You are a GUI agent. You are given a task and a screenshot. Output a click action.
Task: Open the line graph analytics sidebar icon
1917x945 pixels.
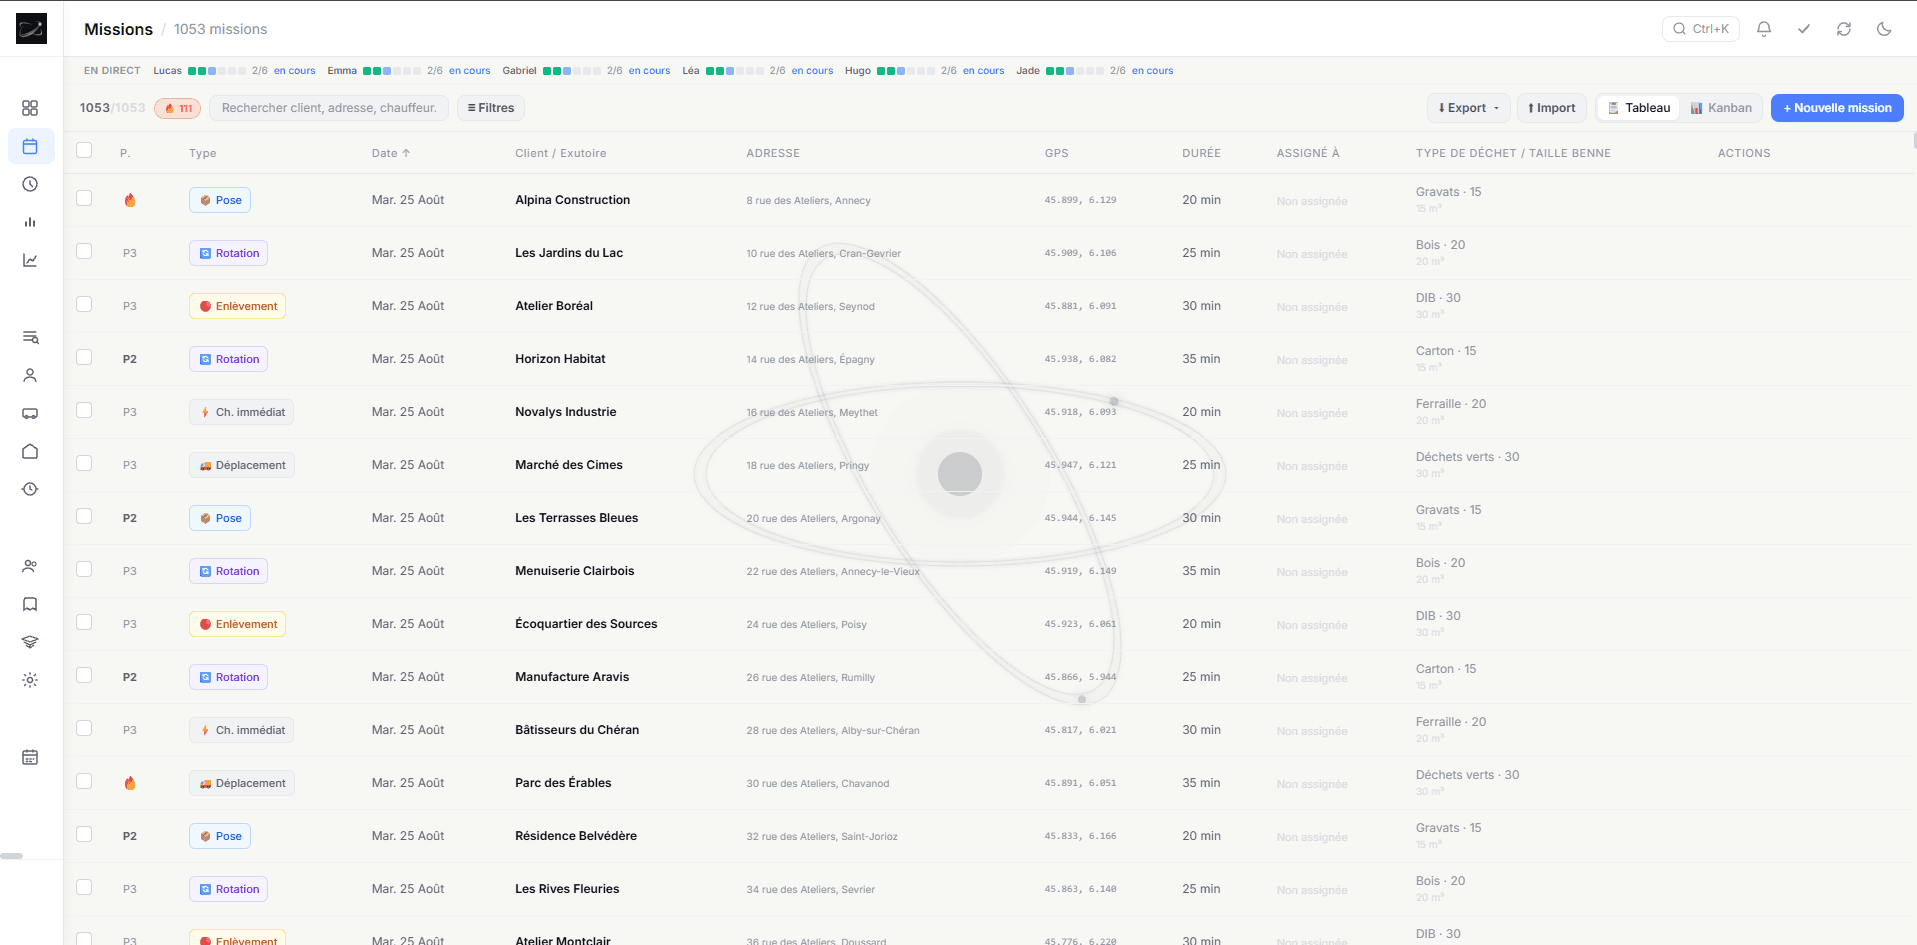click(x=30, y=260)
